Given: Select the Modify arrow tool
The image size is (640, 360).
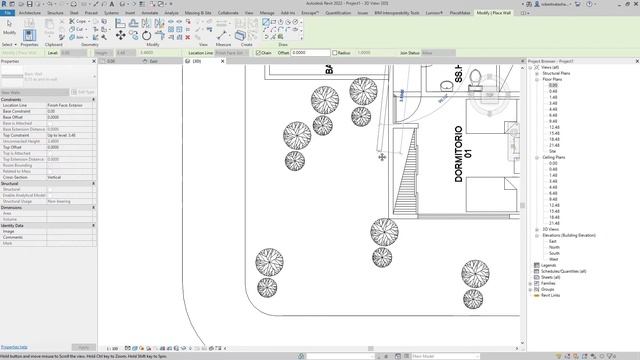Looking at the screenshot, I should pyautogui.click(x=9, y=24).
